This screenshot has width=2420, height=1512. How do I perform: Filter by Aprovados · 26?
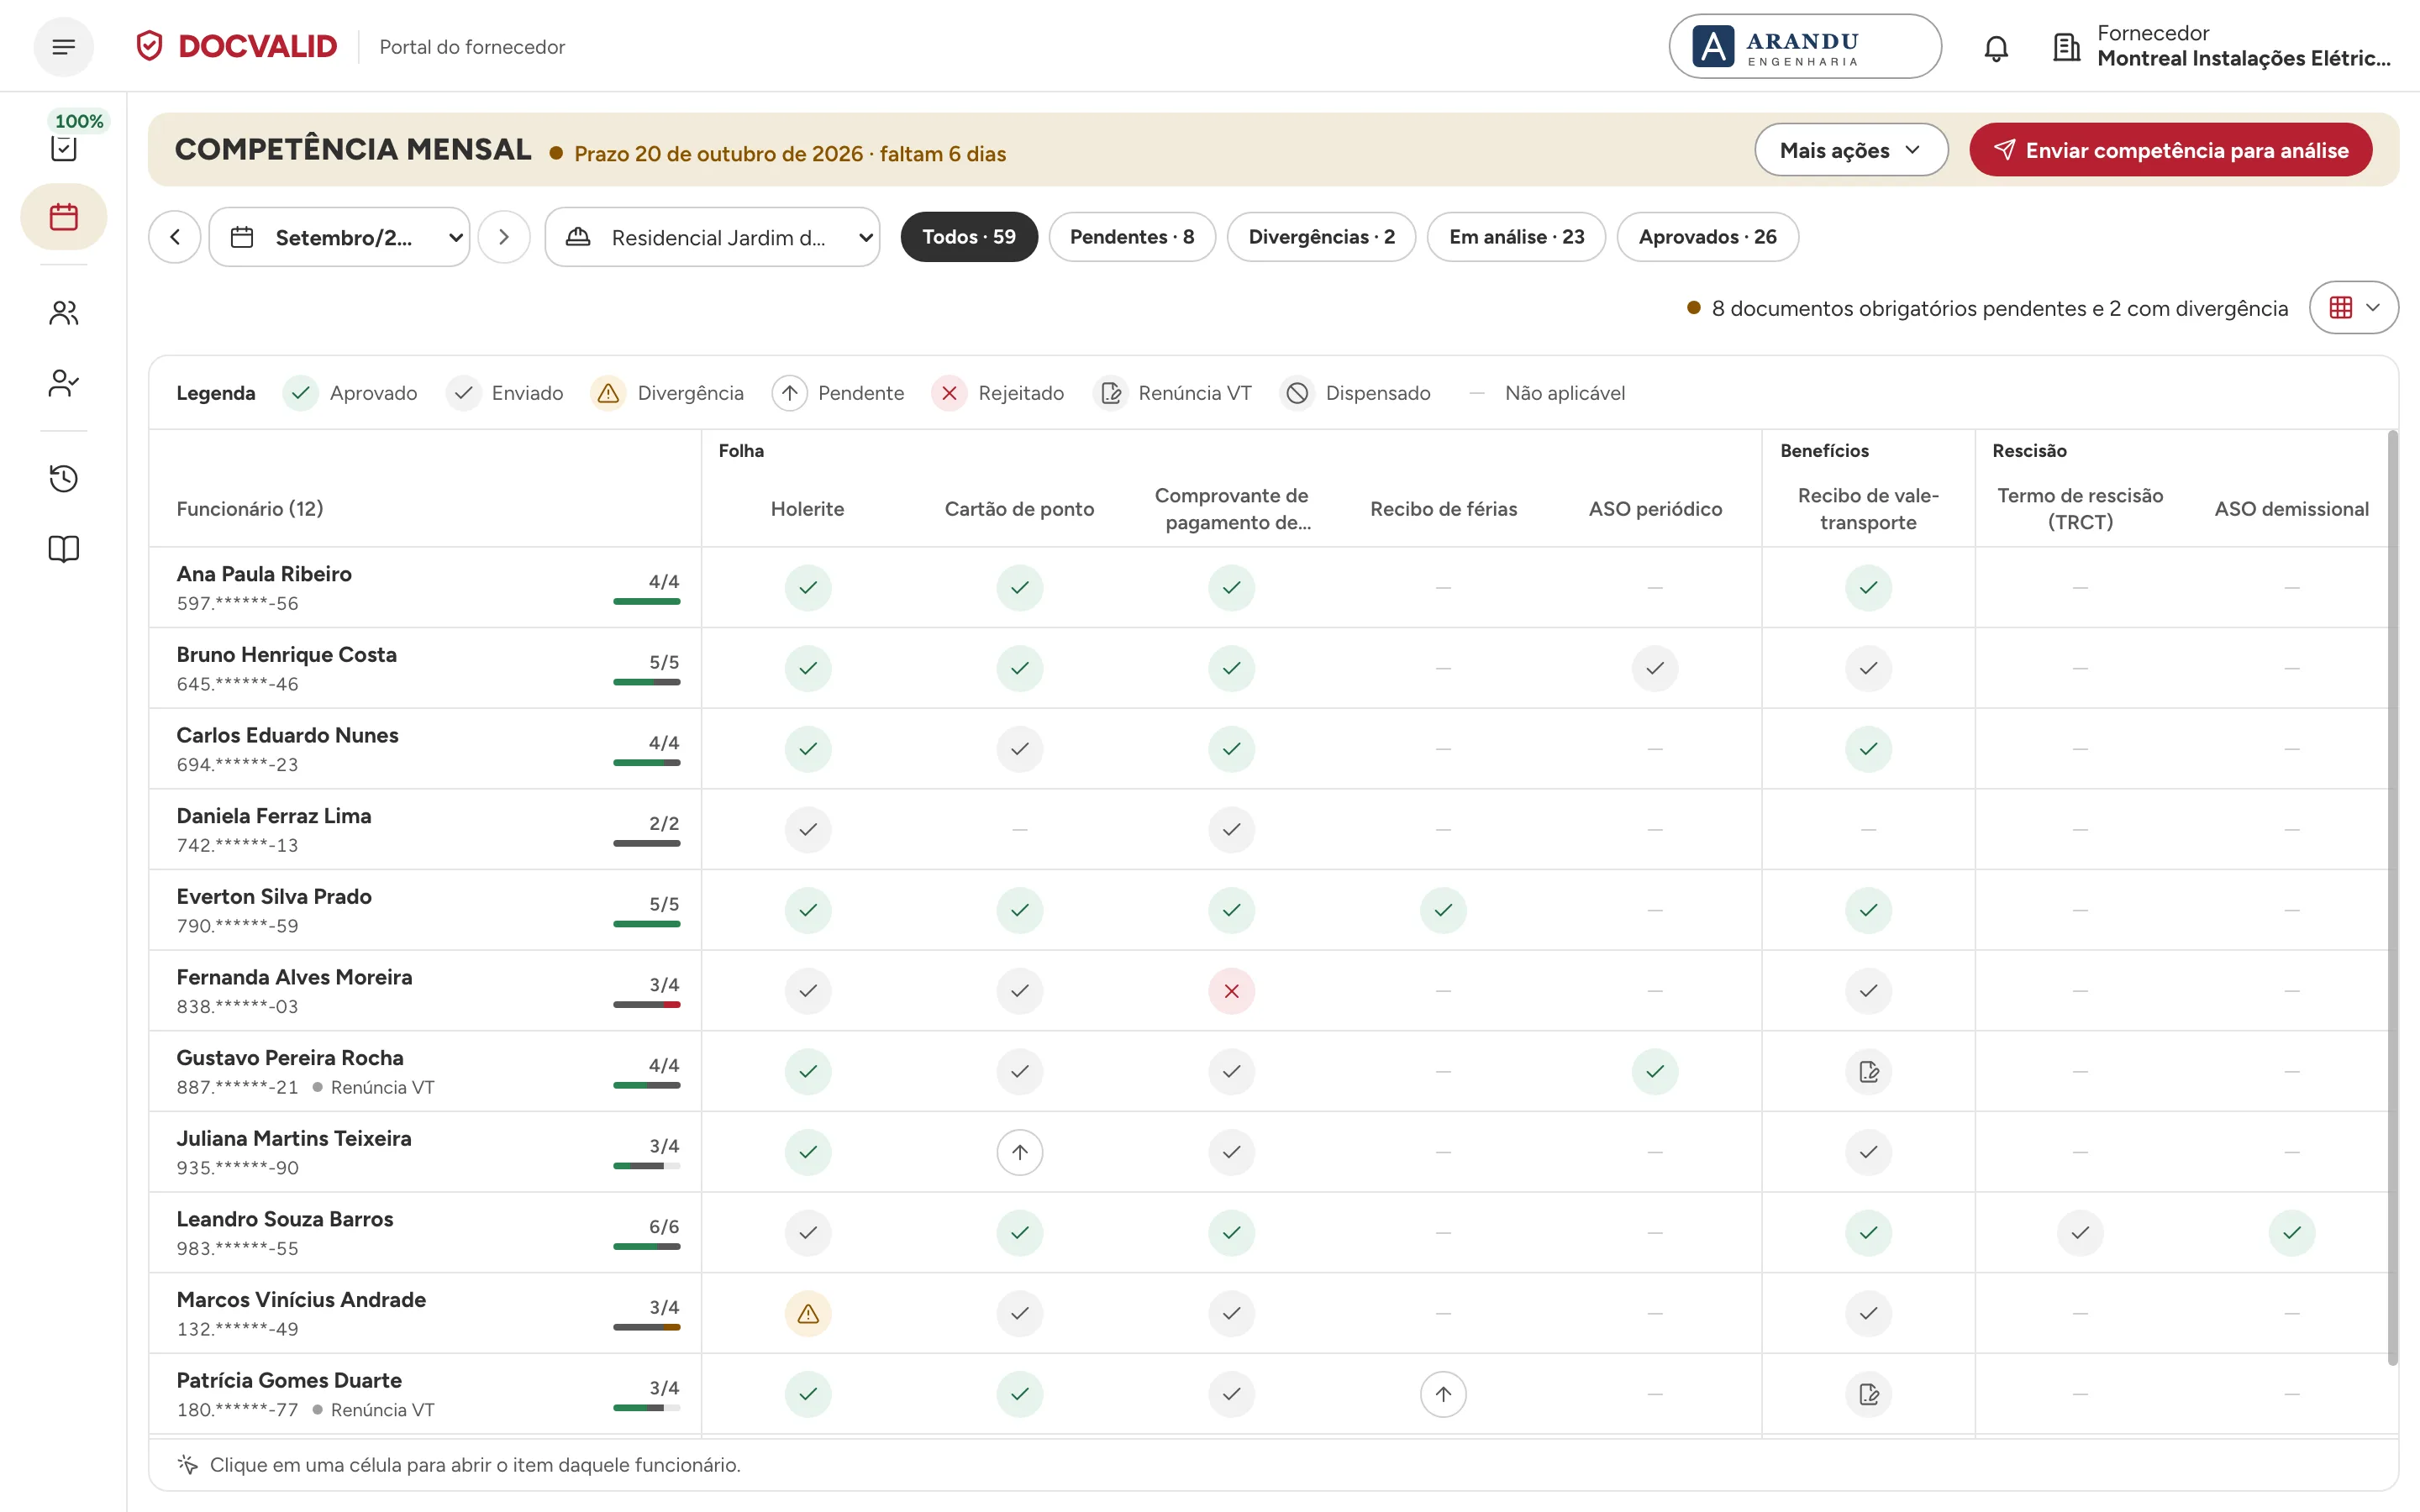(x=1707, y=237)
